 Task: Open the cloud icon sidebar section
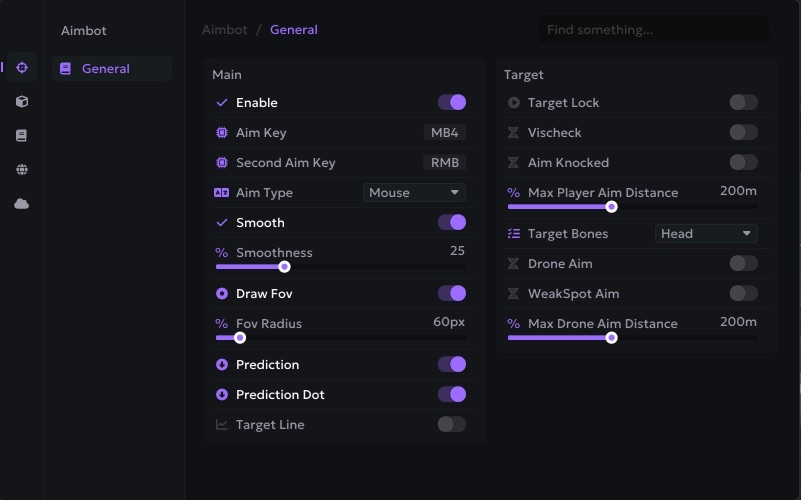[x=22, y=204]
